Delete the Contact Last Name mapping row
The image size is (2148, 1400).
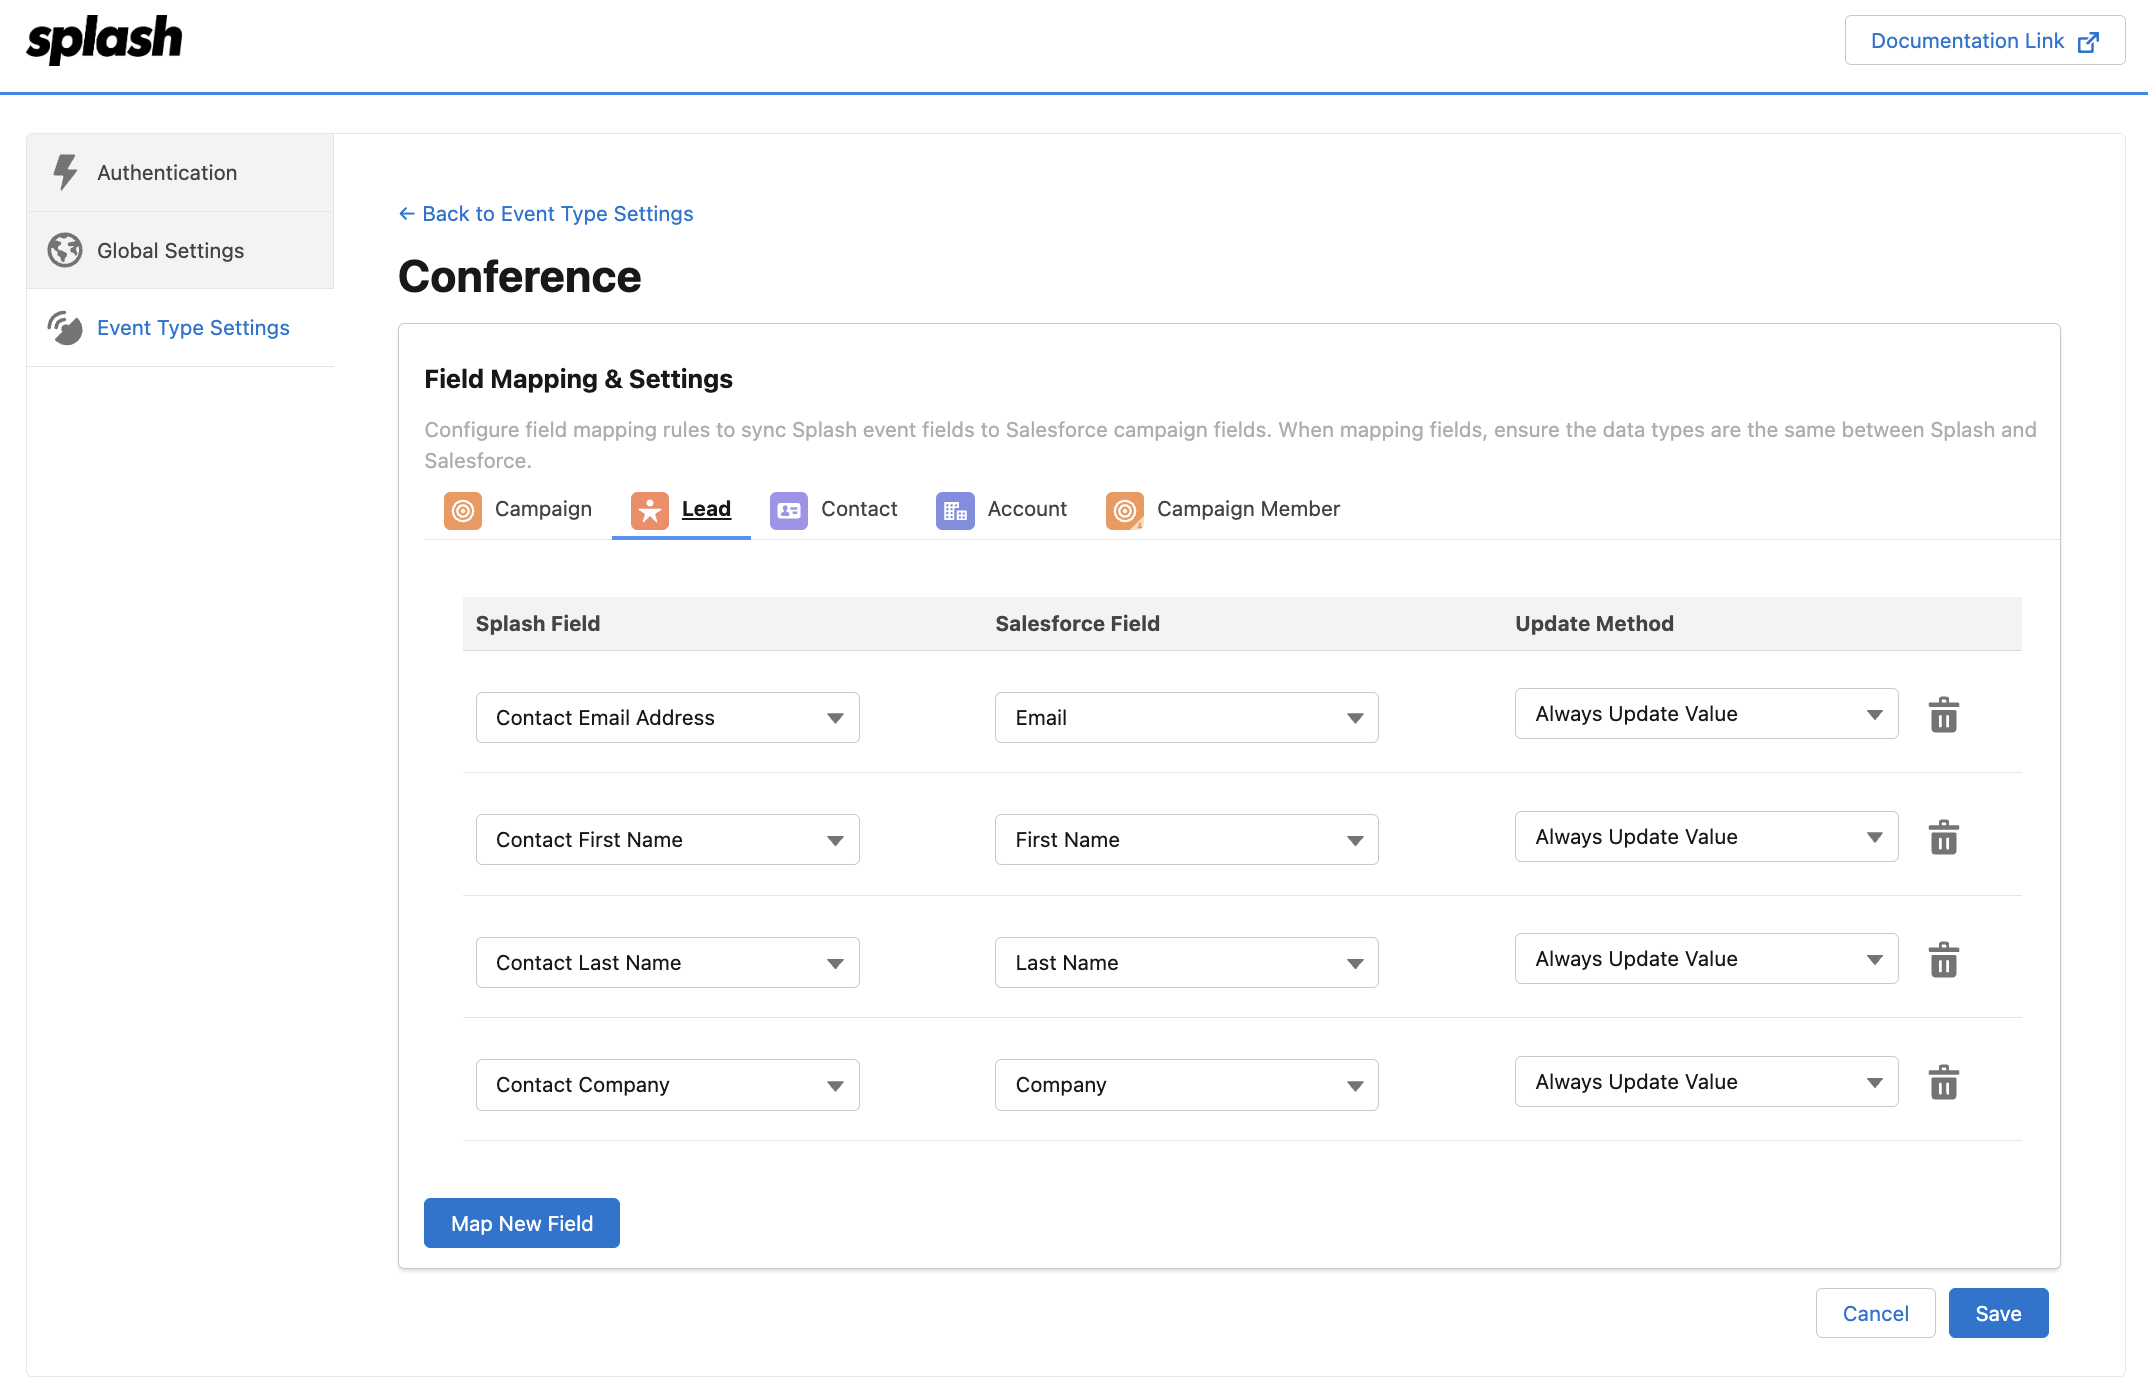coord(1943,960)
